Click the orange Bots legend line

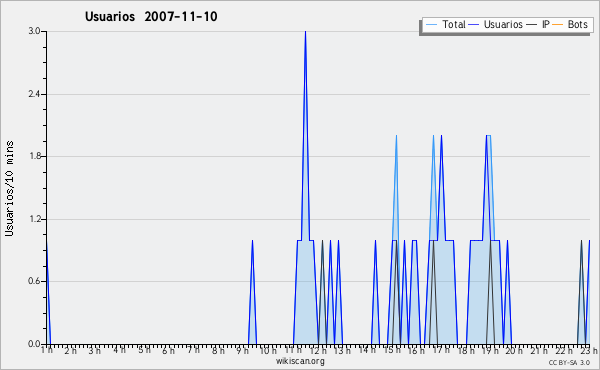(558, 25)
